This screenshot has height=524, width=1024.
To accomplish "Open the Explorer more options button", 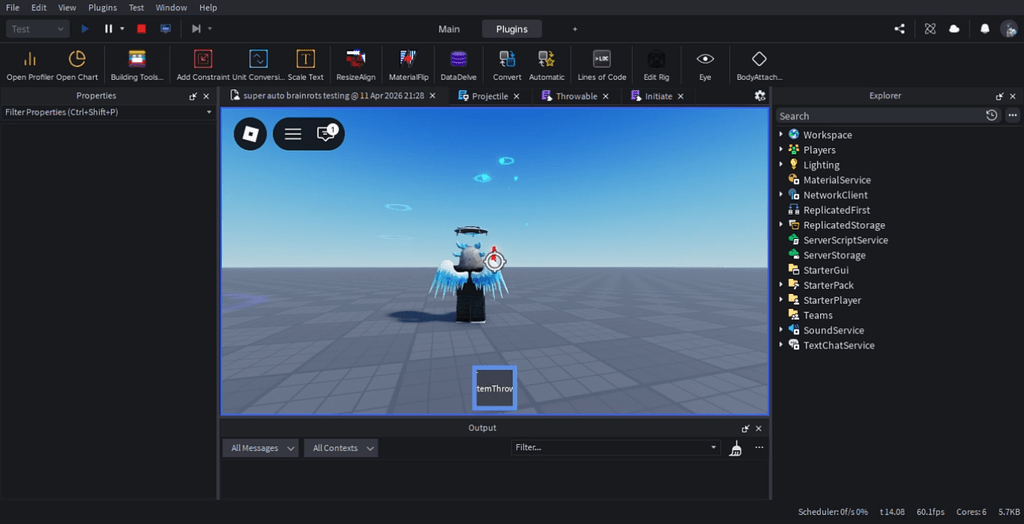I will (1012, 116).
